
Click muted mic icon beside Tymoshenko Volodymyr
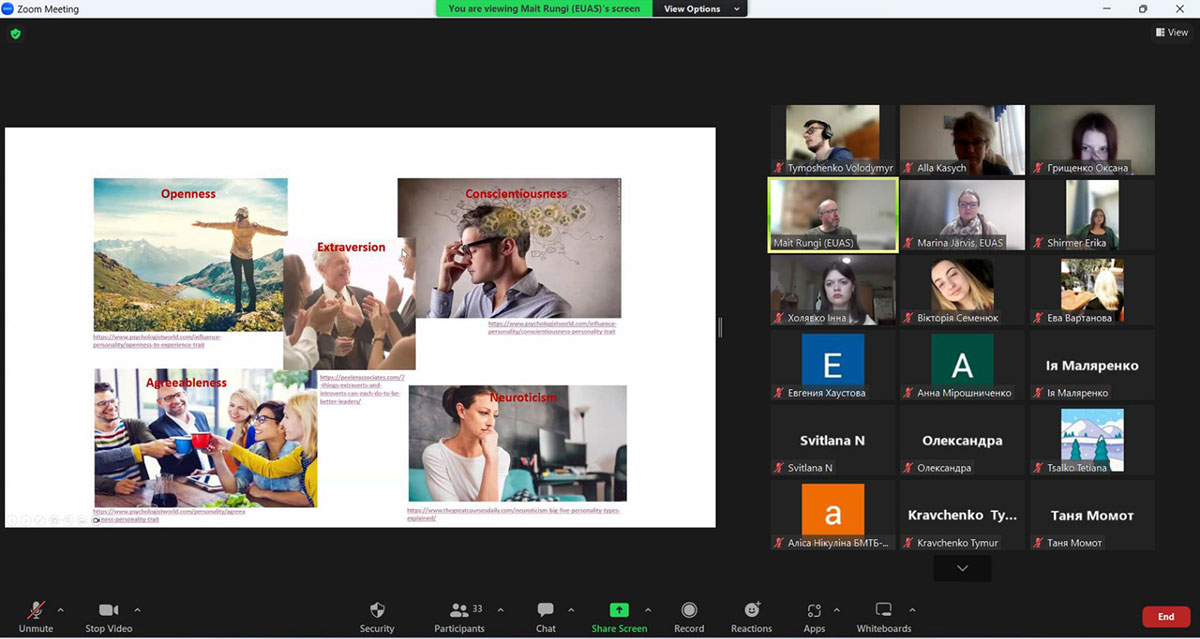[780, 168]
